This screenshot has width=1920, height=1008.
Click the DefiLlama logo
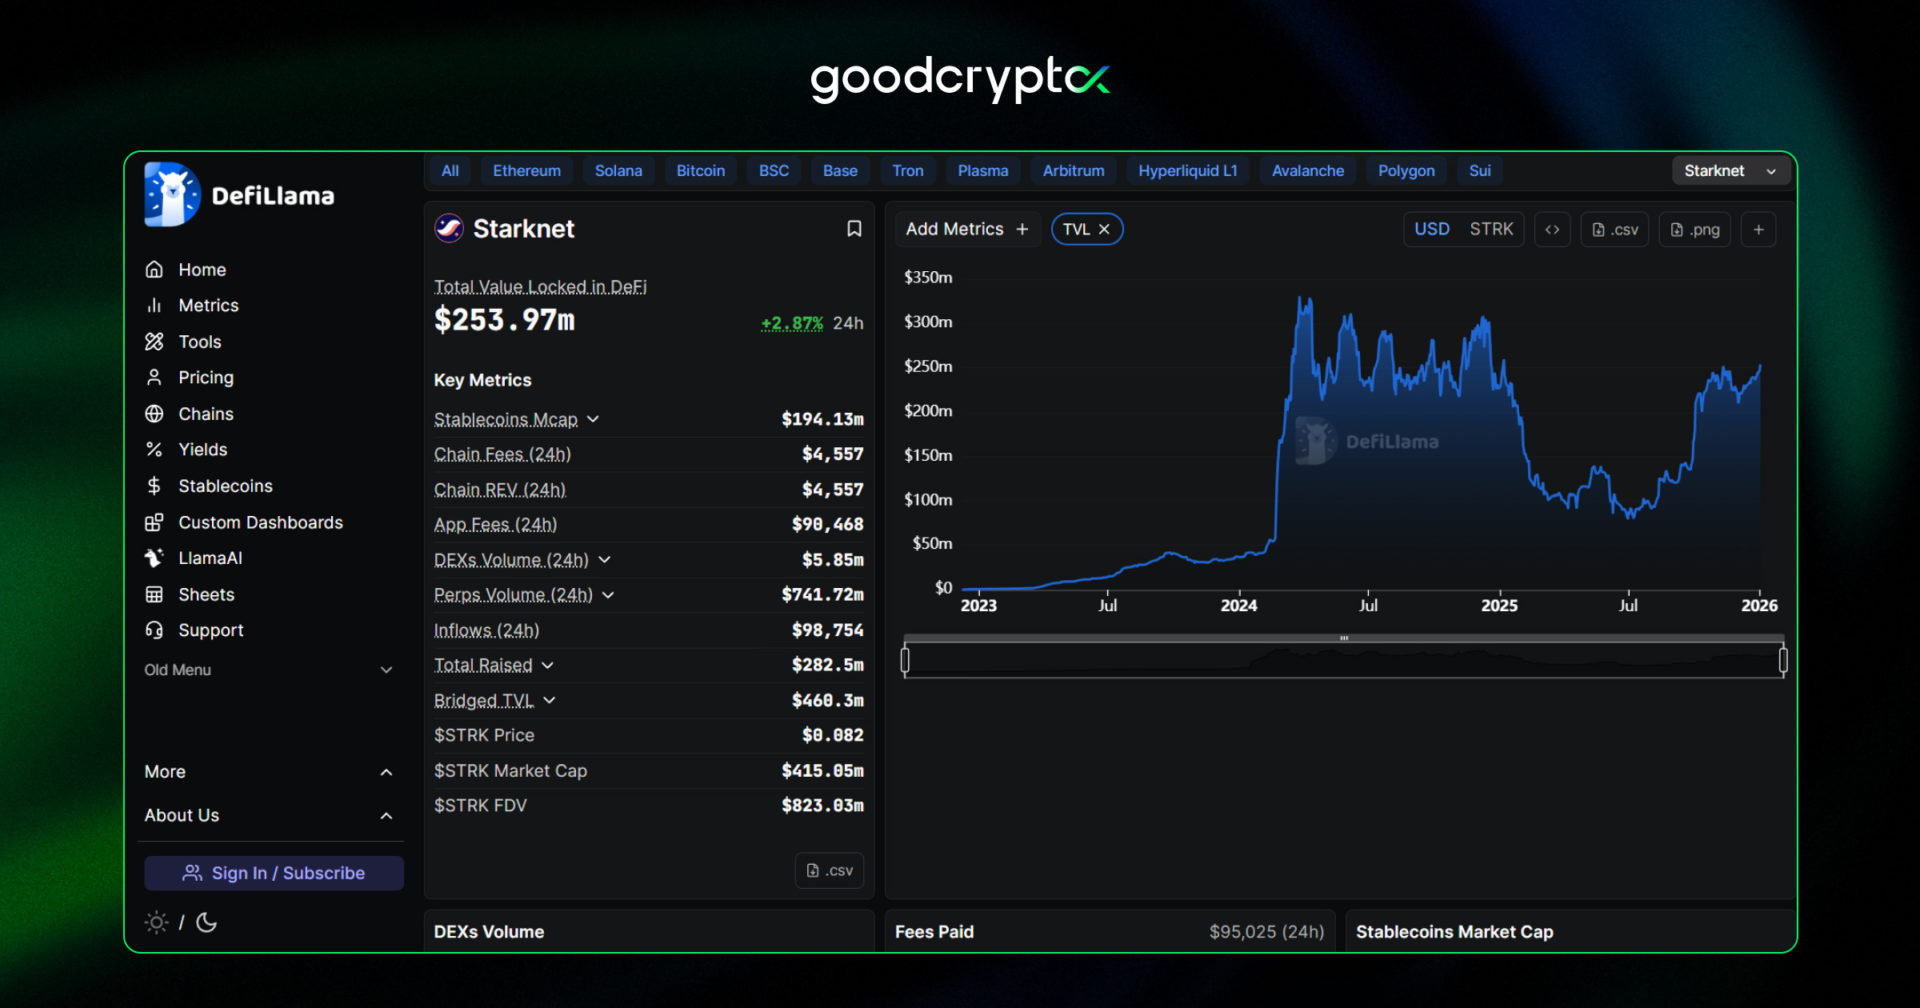[240, 195]
